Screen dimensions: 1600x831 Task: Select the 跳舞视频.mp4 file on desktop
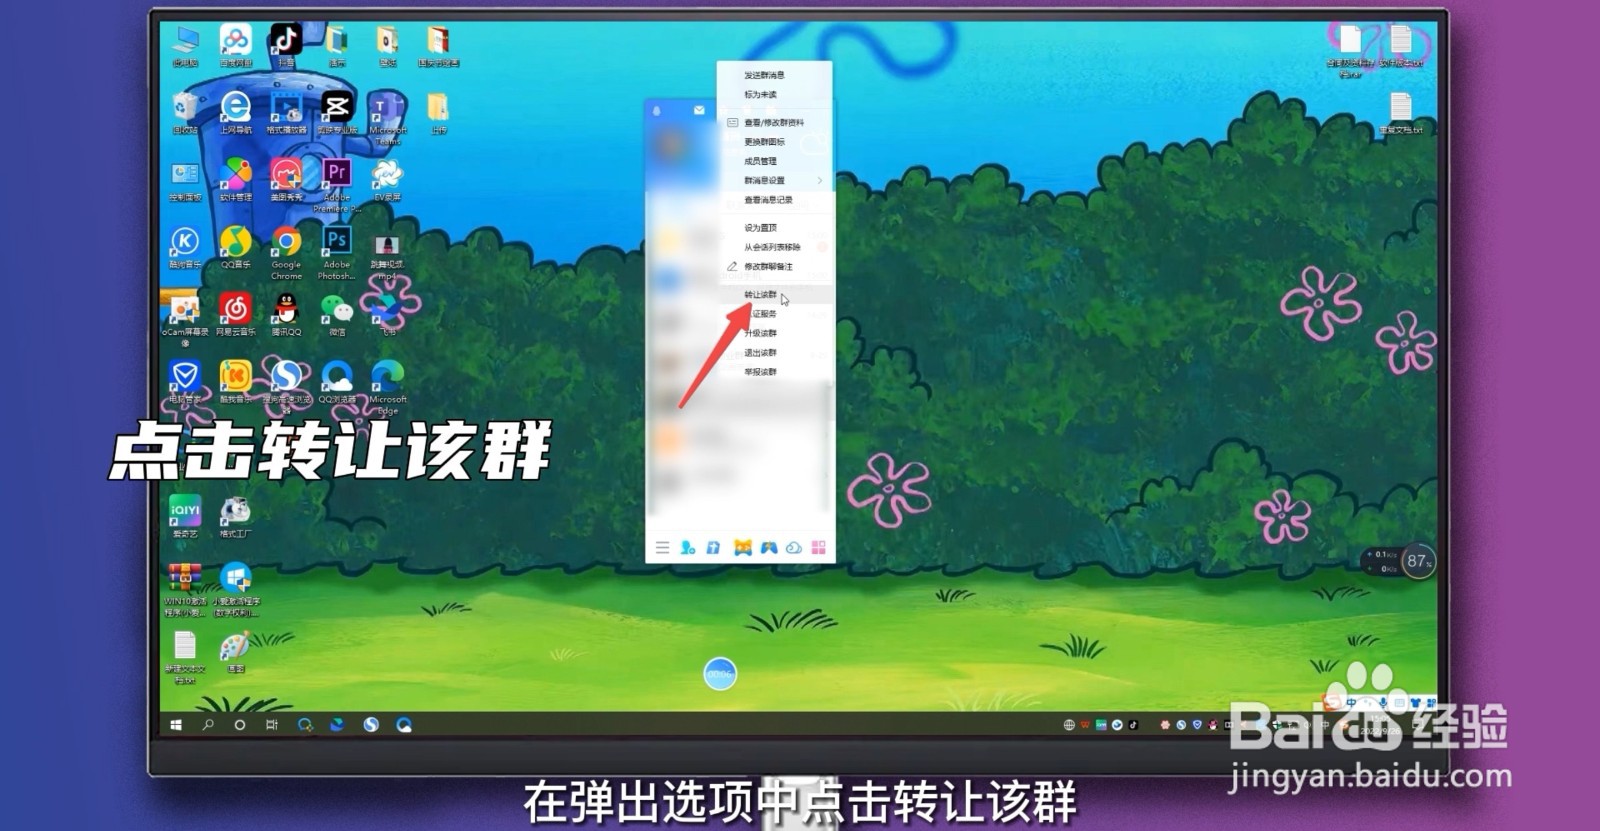[x=388, y=257]
